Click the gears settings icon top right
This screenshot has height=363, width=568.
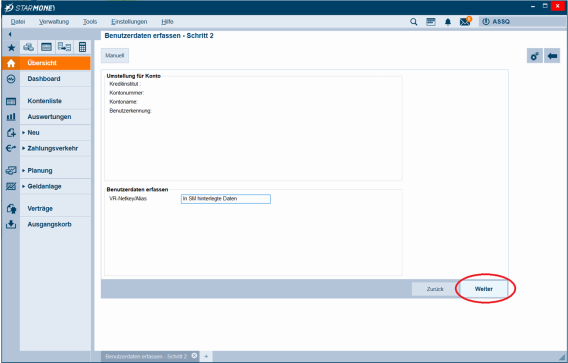point(534,56)
